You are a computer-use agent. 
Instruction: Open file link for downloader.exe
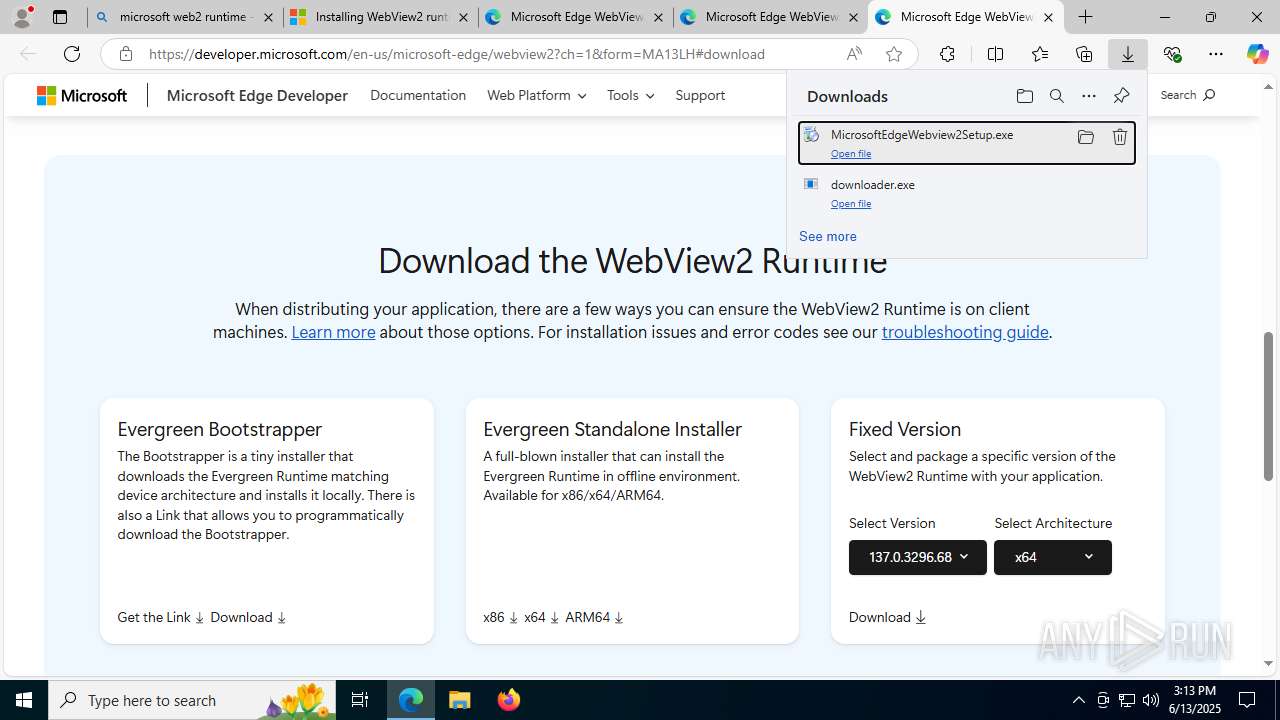pyautogui.click(x=851, y=203)
